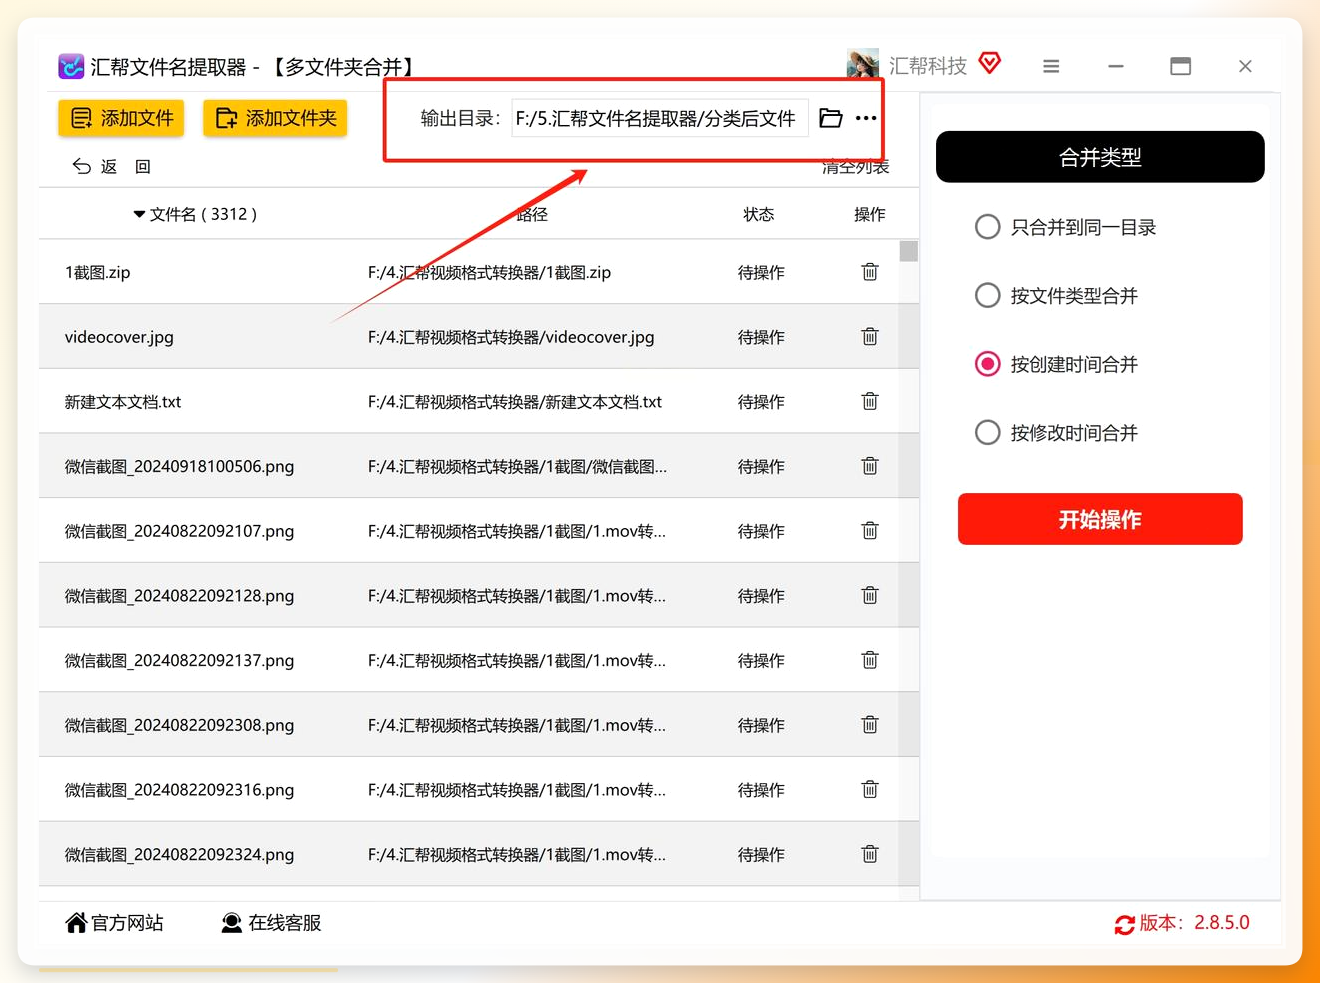Click the version refresh icon
The height and width of the screenshot is (983, 1320).
click(1125, 925)
